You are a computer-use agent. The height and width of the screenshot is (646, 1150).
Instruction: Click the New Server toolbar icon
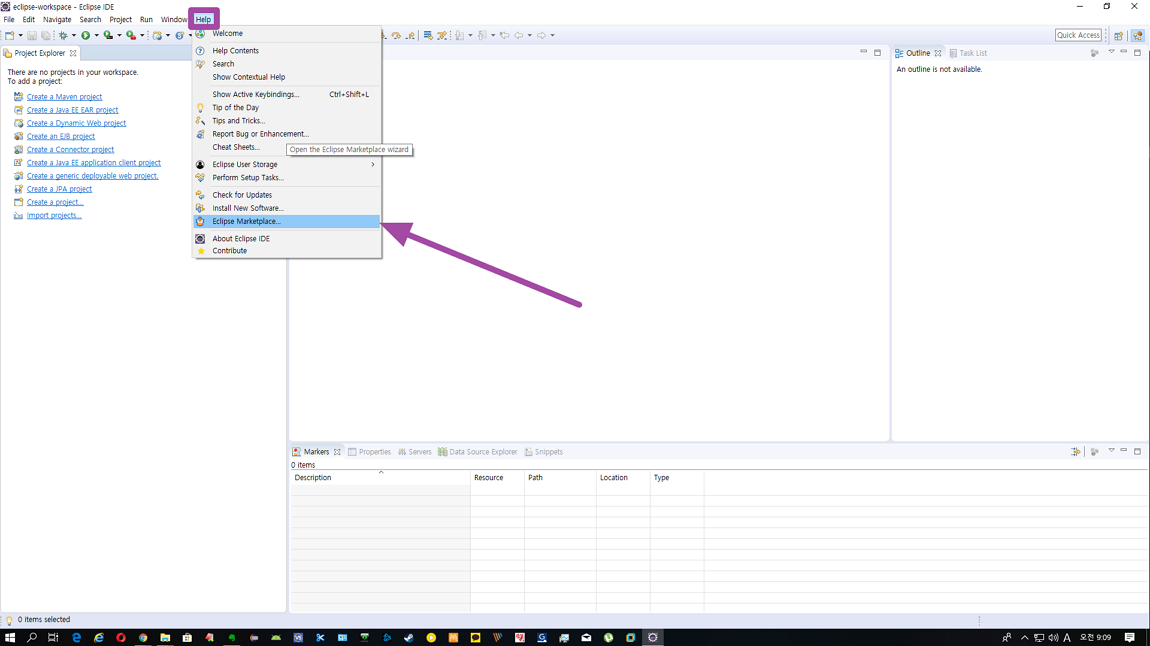(x=157, y=35)
